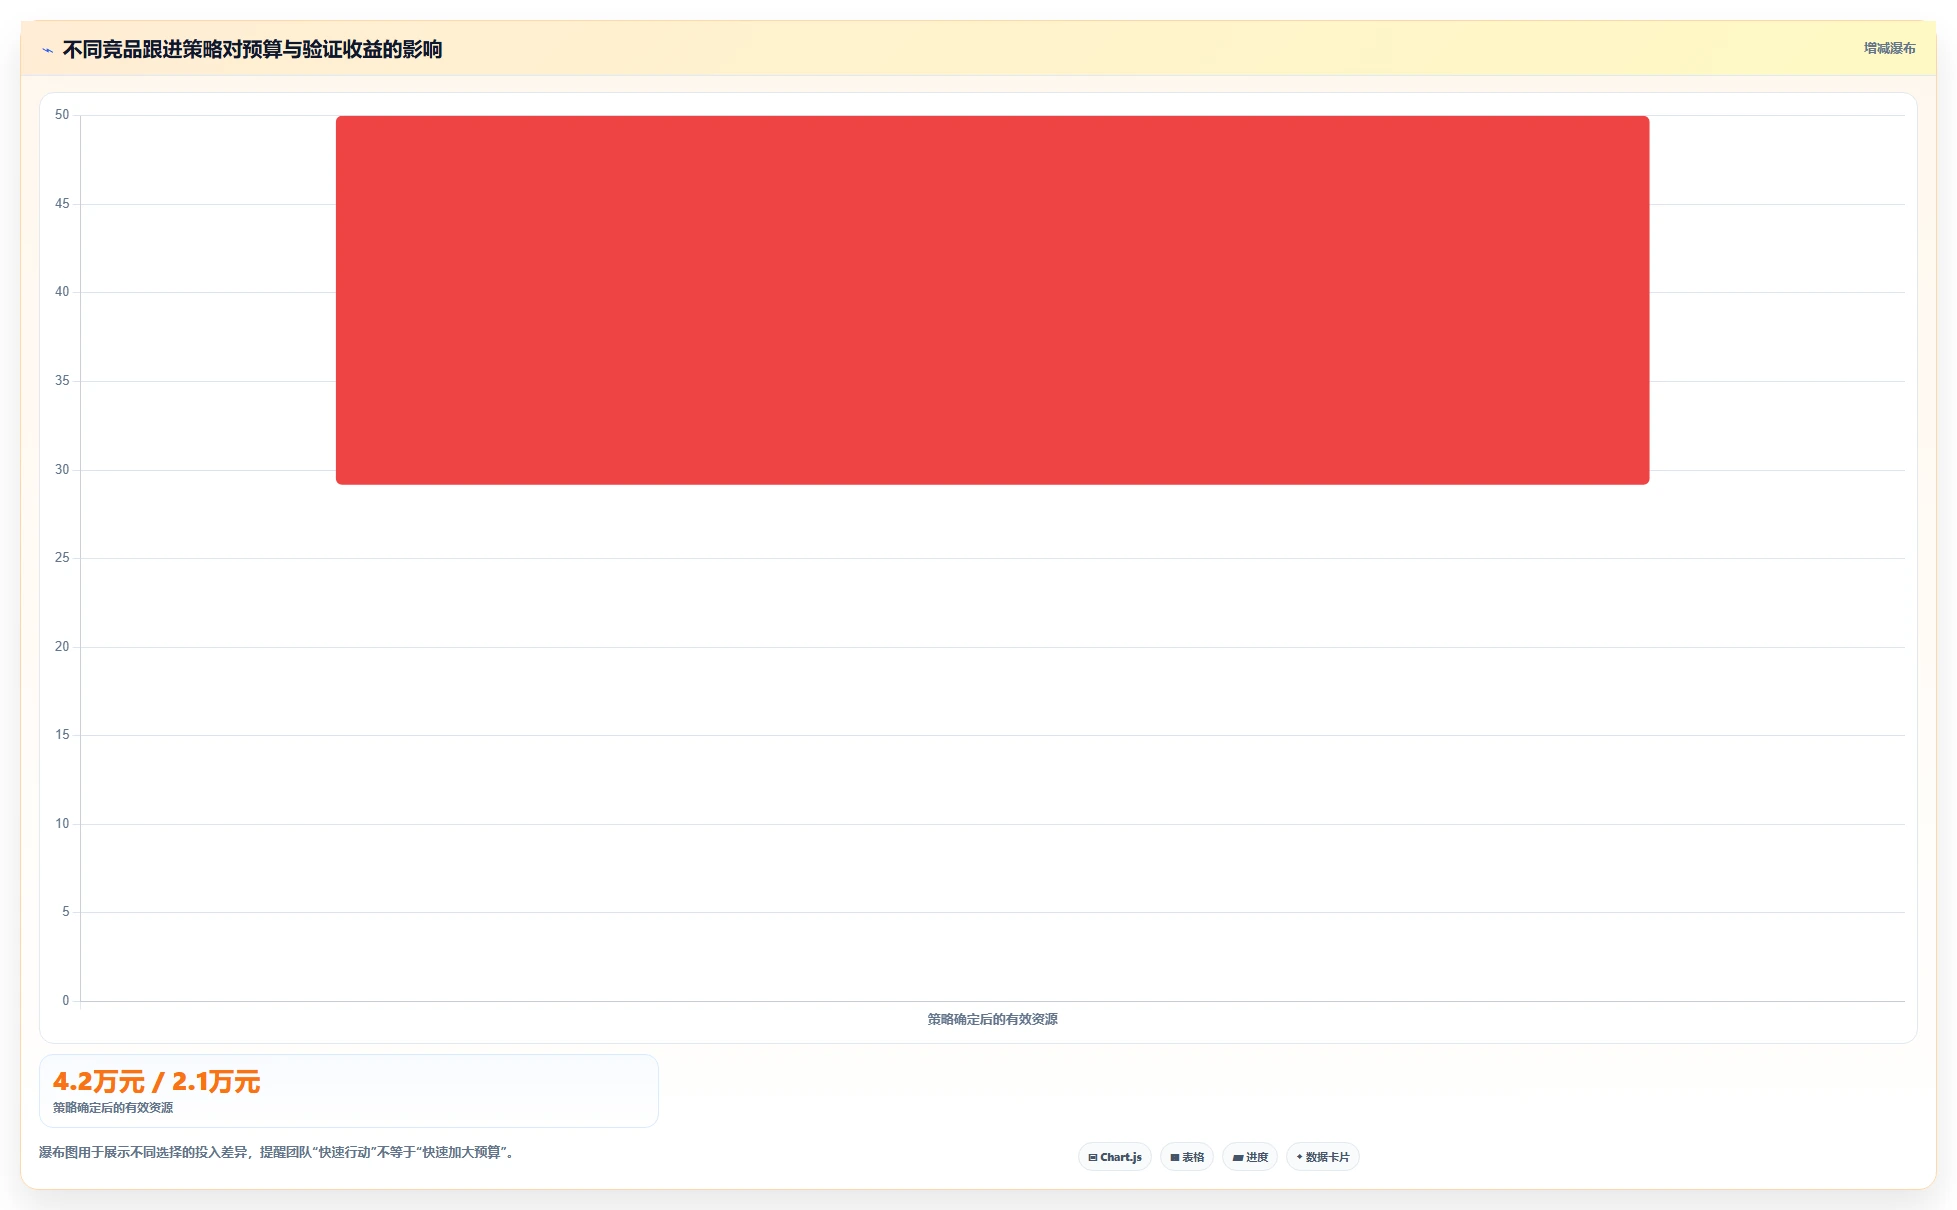1957x1210 pixels.
Task: Click the panel title 不同竞品跟进策略对预算与验证收益的影响
Action: (252, 49)
